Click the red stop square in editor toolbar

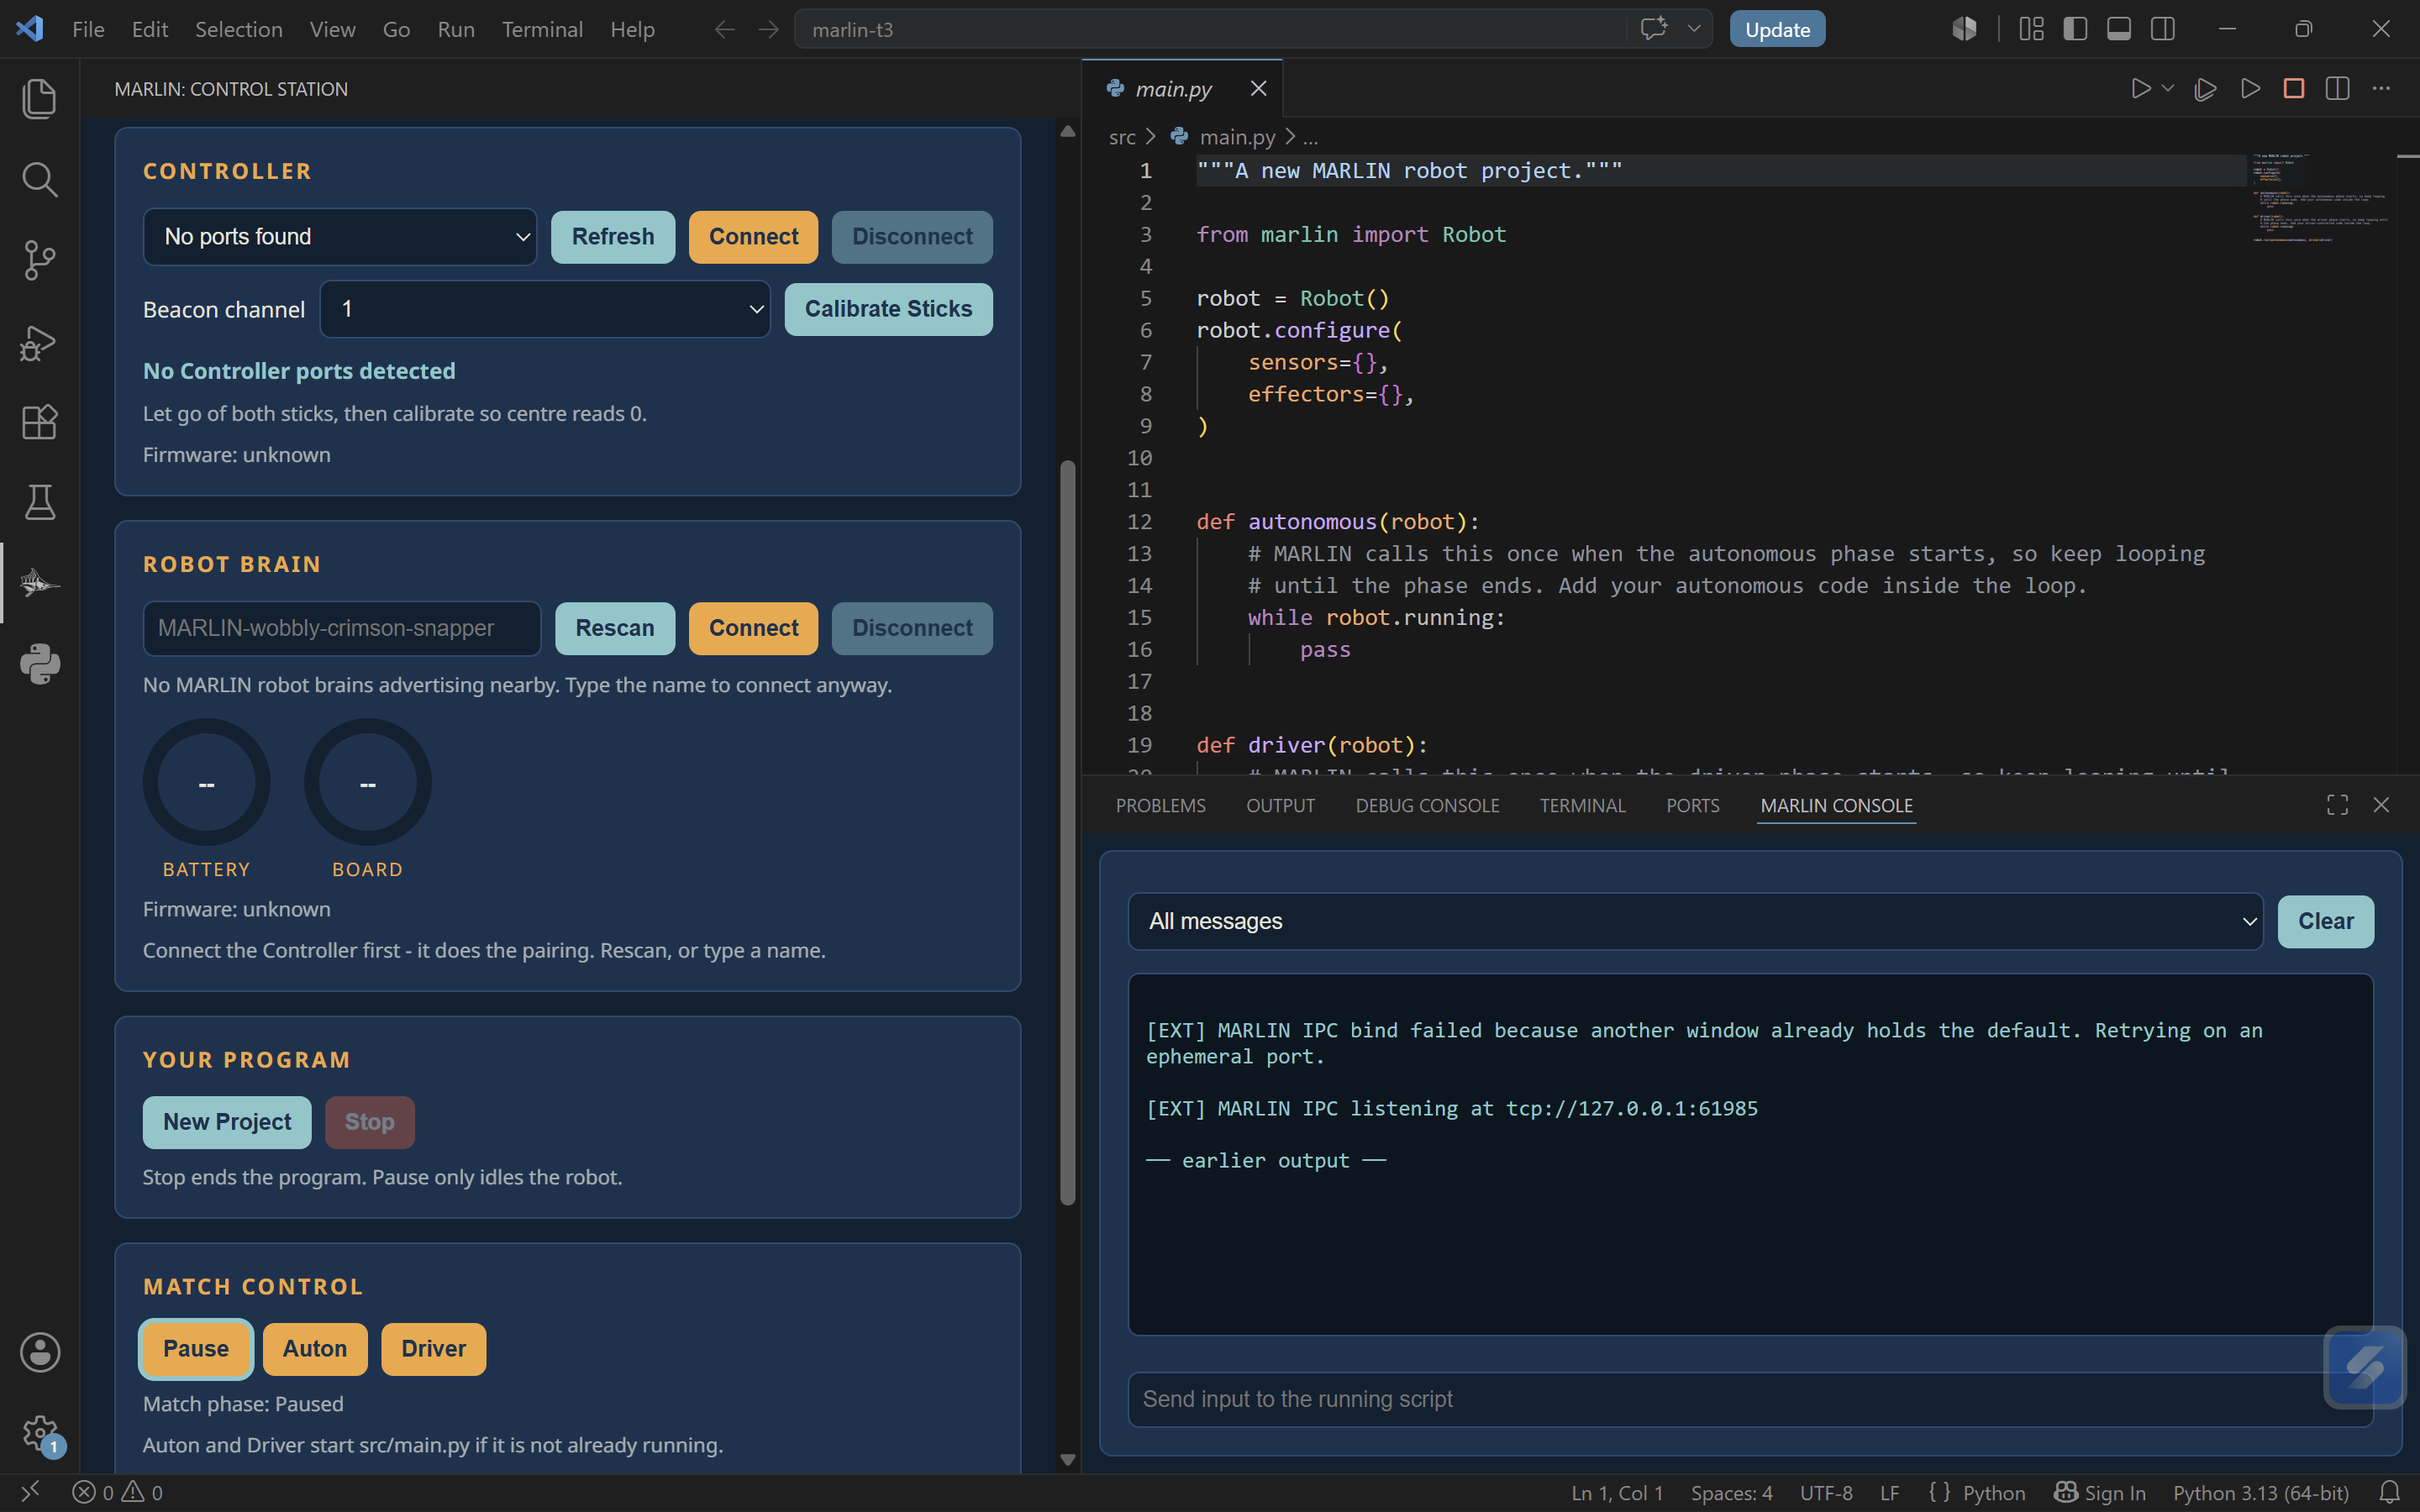pyautogui.click(x=2294, y=89)
